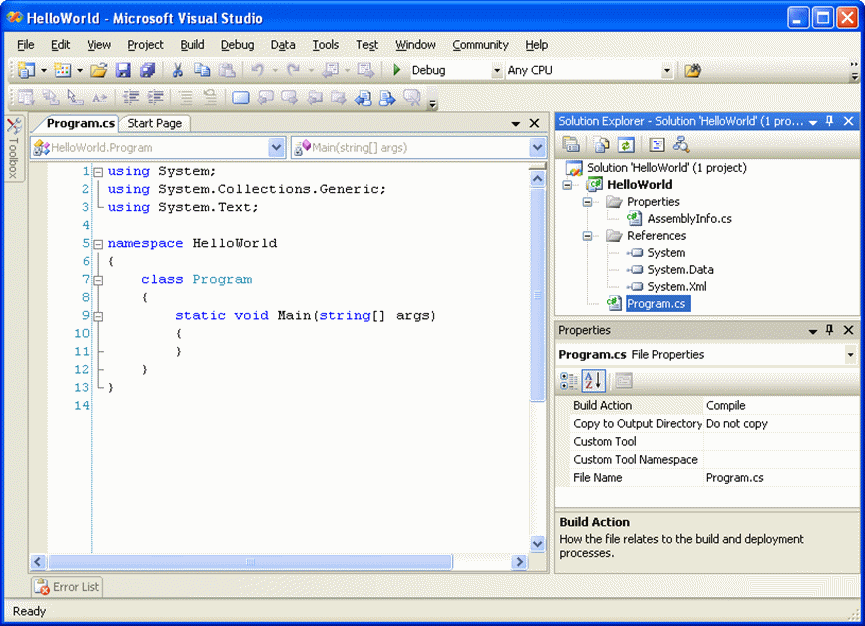The image size is (865, 626).
Task: Open the Debug configuration dropdown
Action: 496,71
